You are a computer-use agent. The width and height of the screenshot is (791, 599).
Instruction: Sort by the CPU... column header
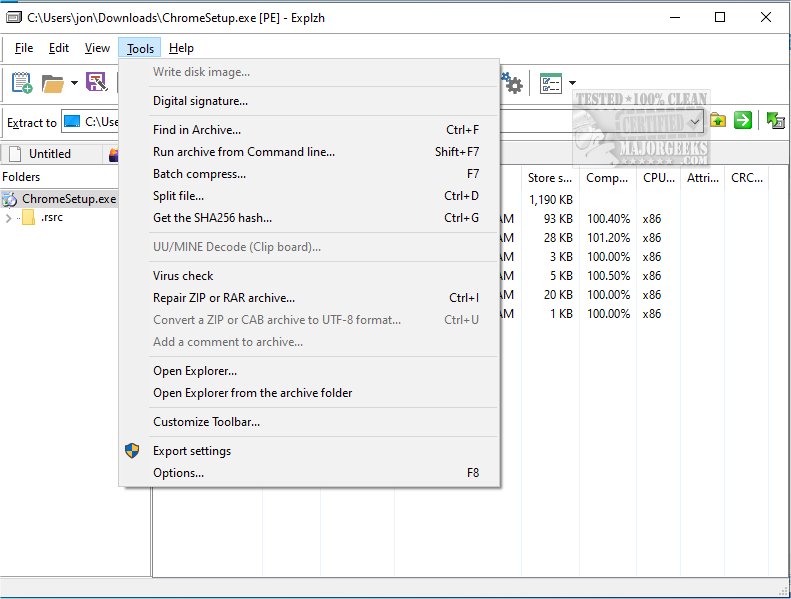point(658,178)
